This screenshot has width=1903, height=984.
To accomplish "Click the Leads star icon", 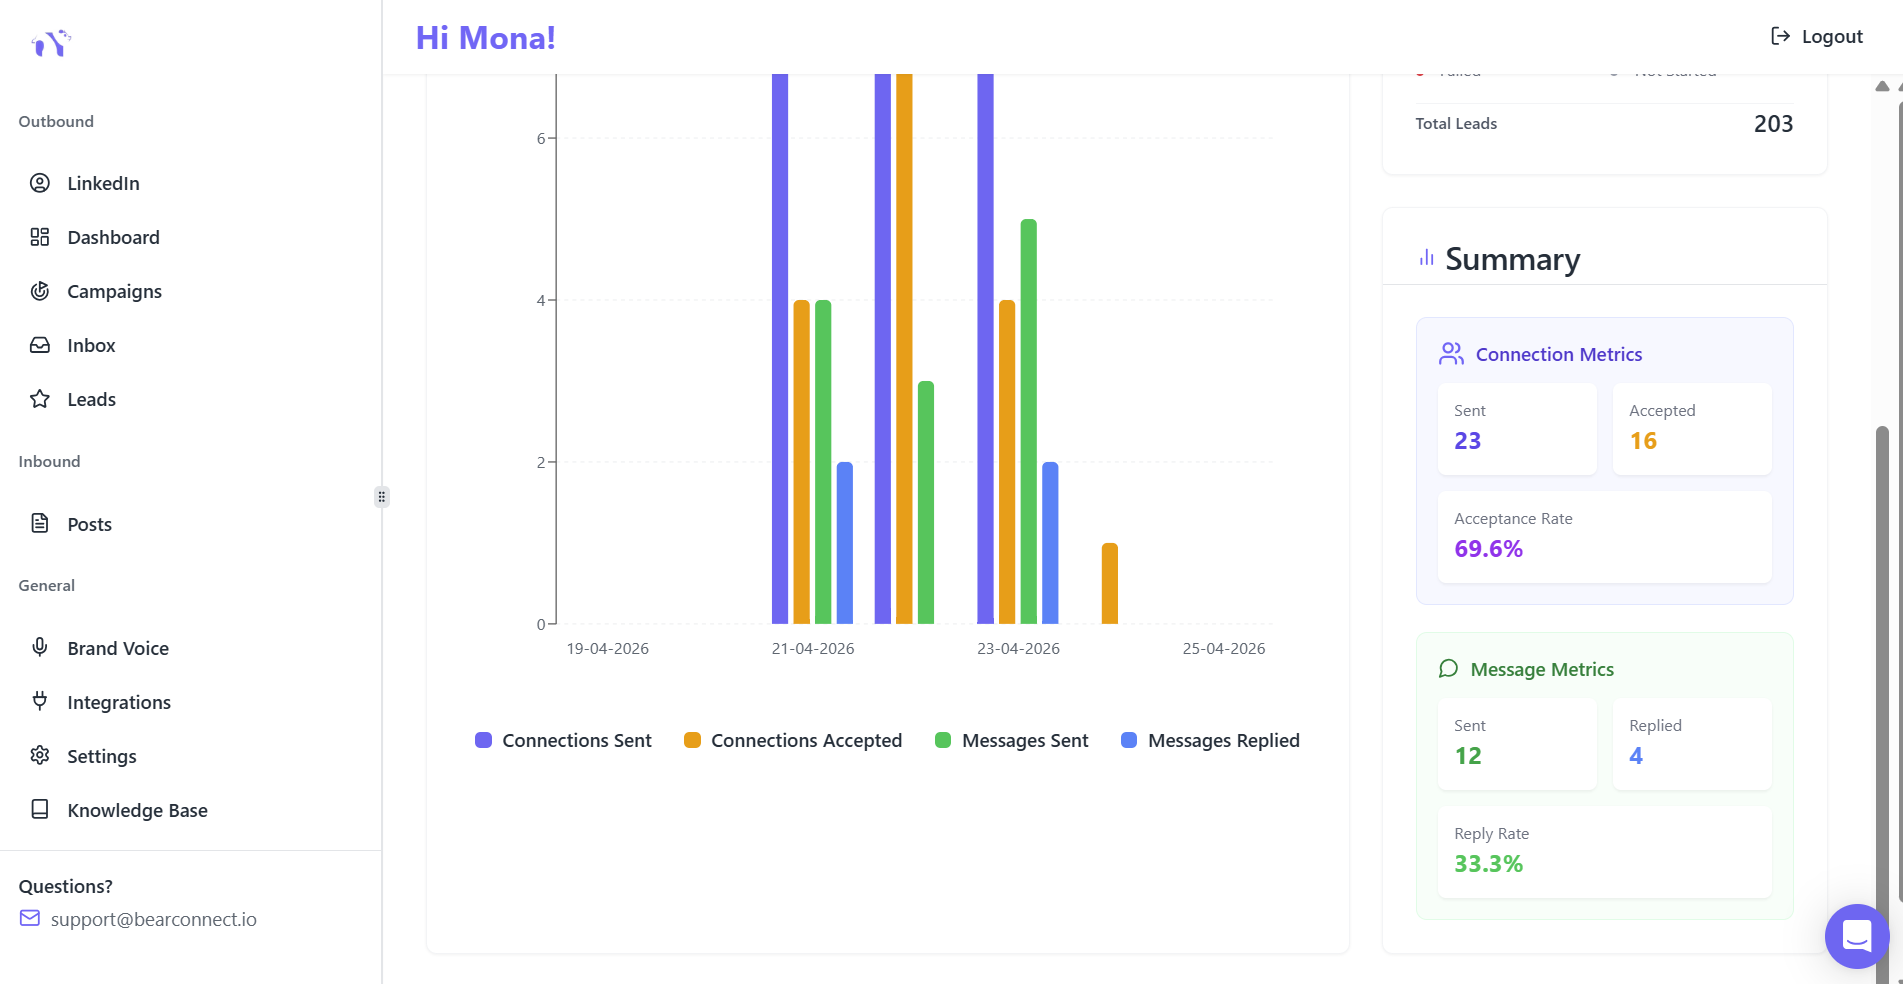I will [x=40, y=399].
